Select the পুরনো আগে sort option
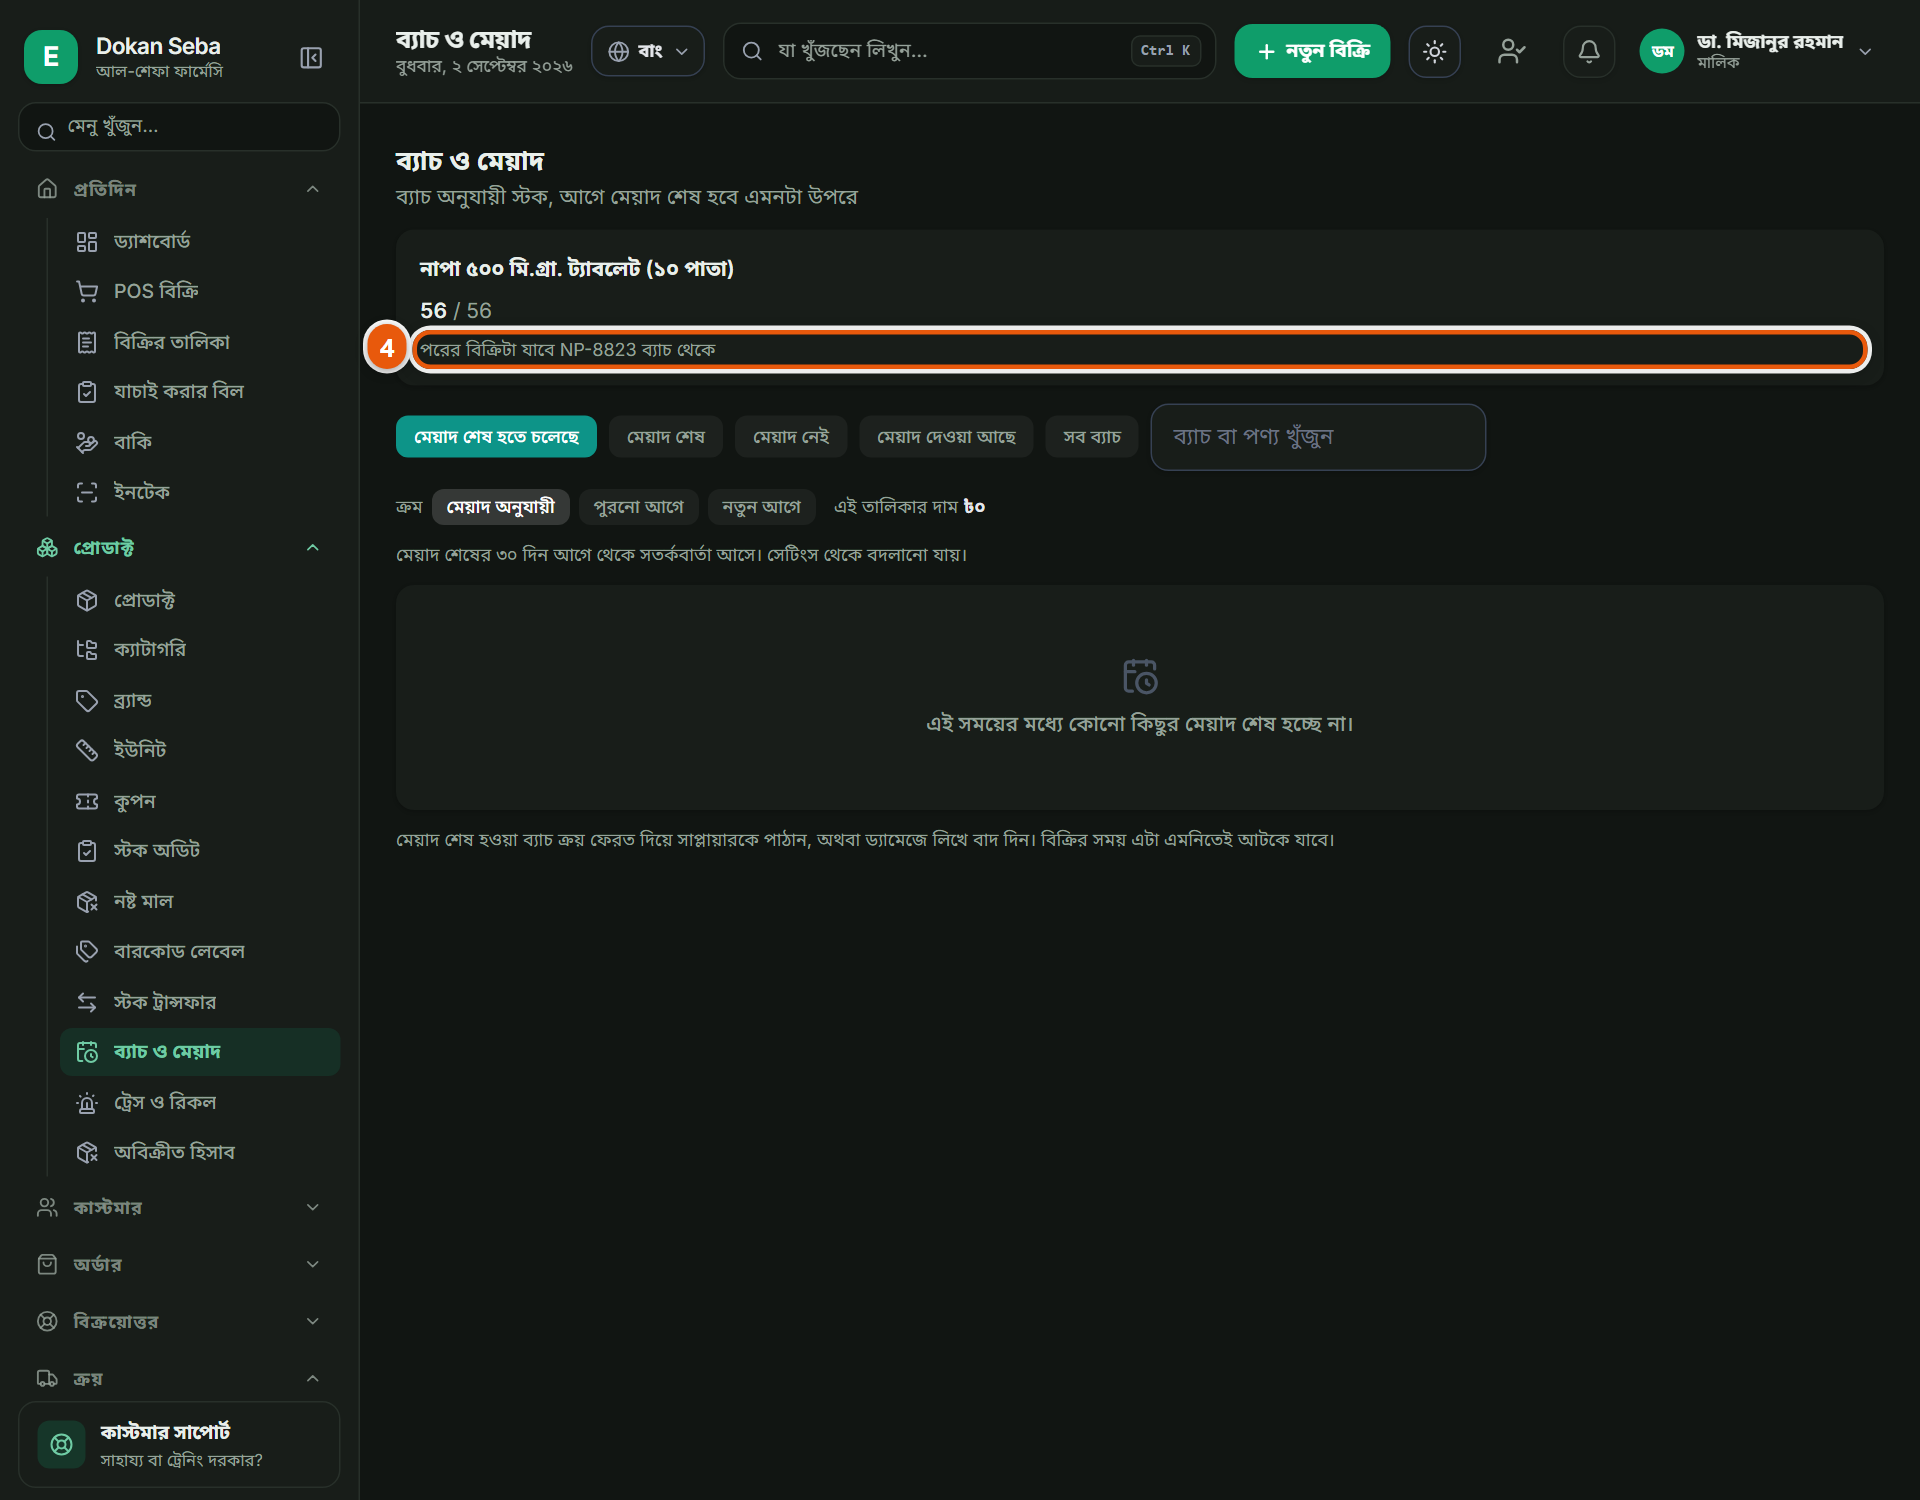1920x1500 pixels. pos(638,507)
